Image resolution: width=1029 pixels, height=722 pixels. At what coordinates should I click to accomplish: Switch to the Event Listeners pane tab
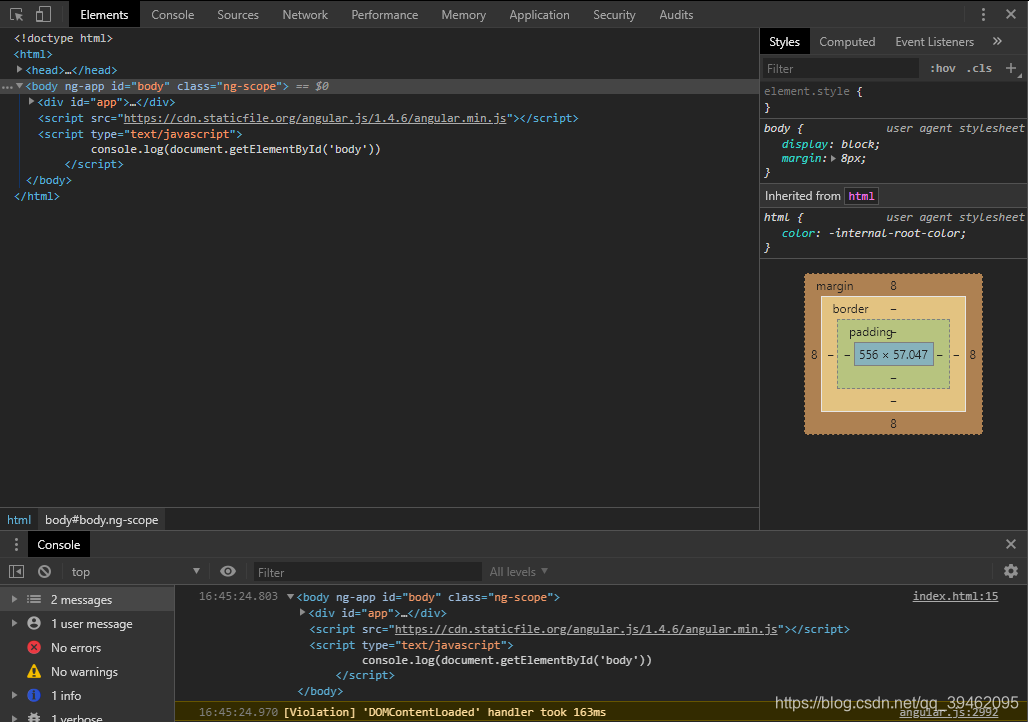934,41
